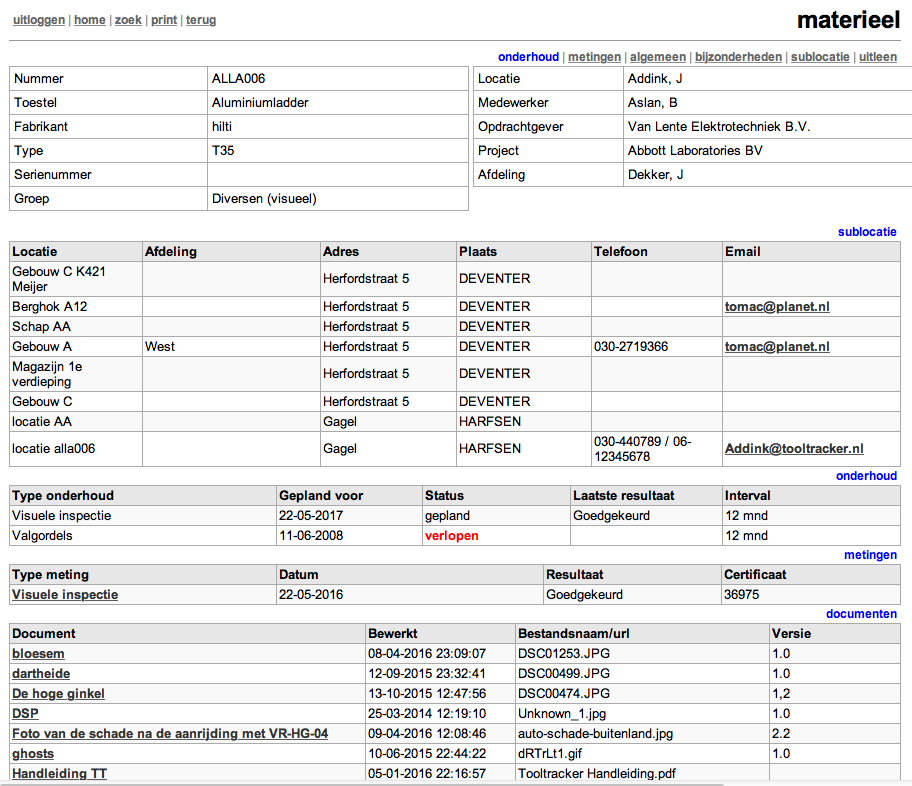
Task: Open the dartheide document
Action: point(41,674)
